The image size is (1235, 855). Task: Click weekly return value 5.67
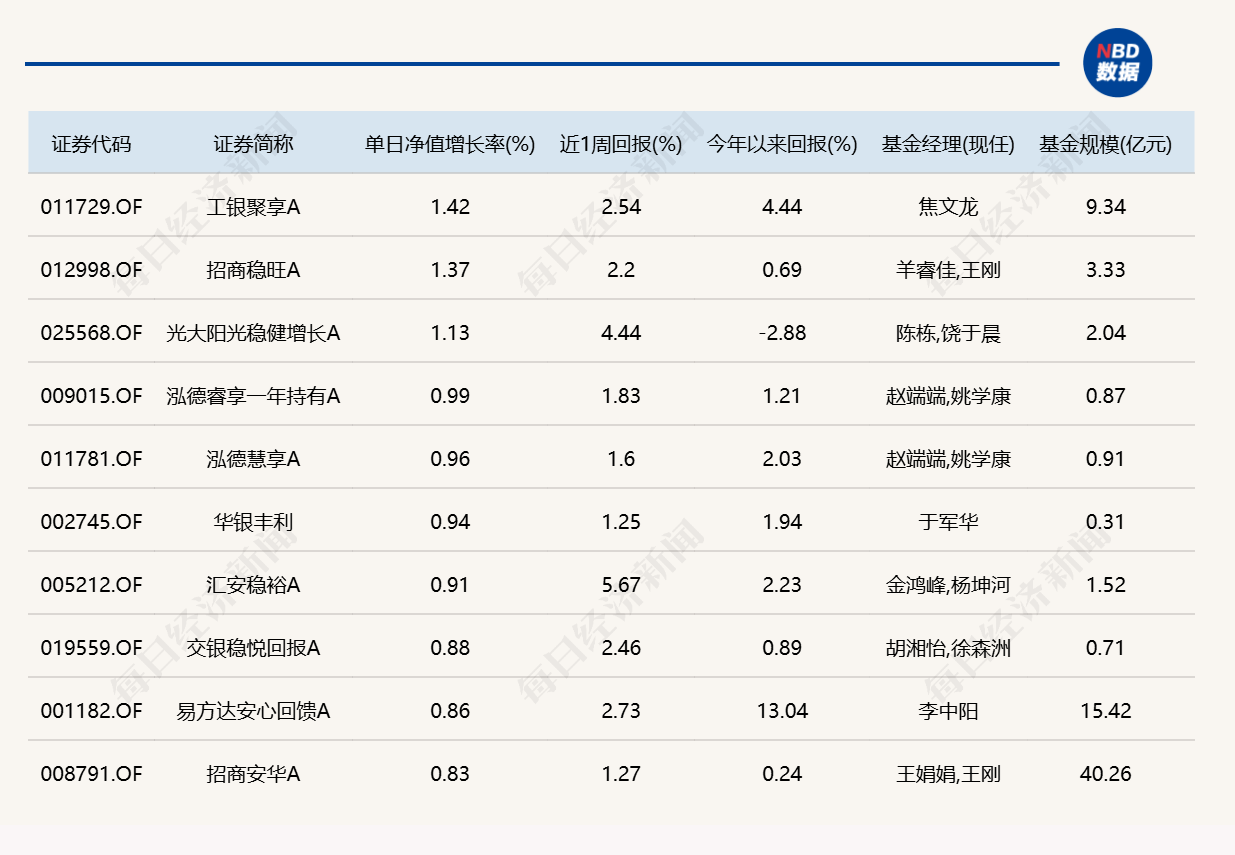coord(621,585)
